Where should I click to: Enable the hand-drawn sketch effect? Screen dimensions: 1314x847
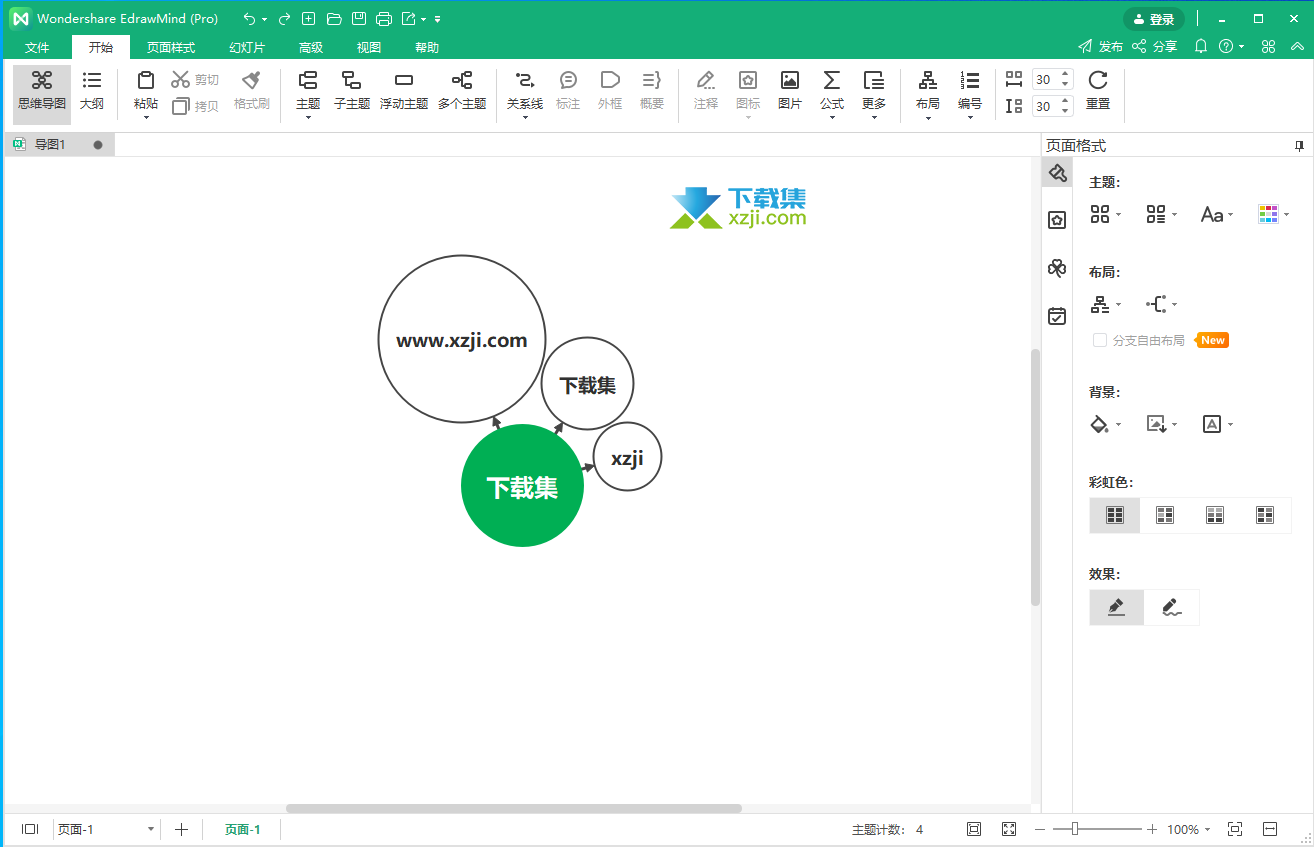pyautogui.click(x=1172, y=607)
